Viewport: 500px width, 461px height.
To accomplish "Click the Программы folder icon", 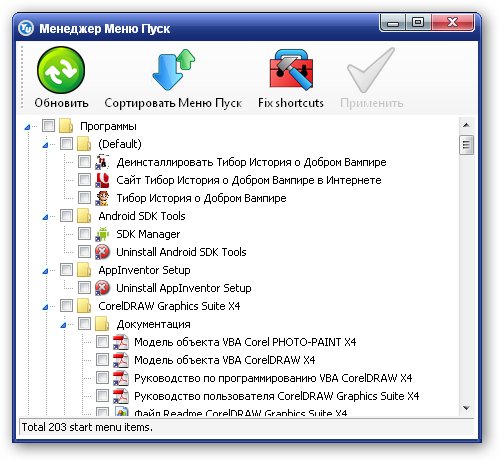I will click(x=66, y=126).
